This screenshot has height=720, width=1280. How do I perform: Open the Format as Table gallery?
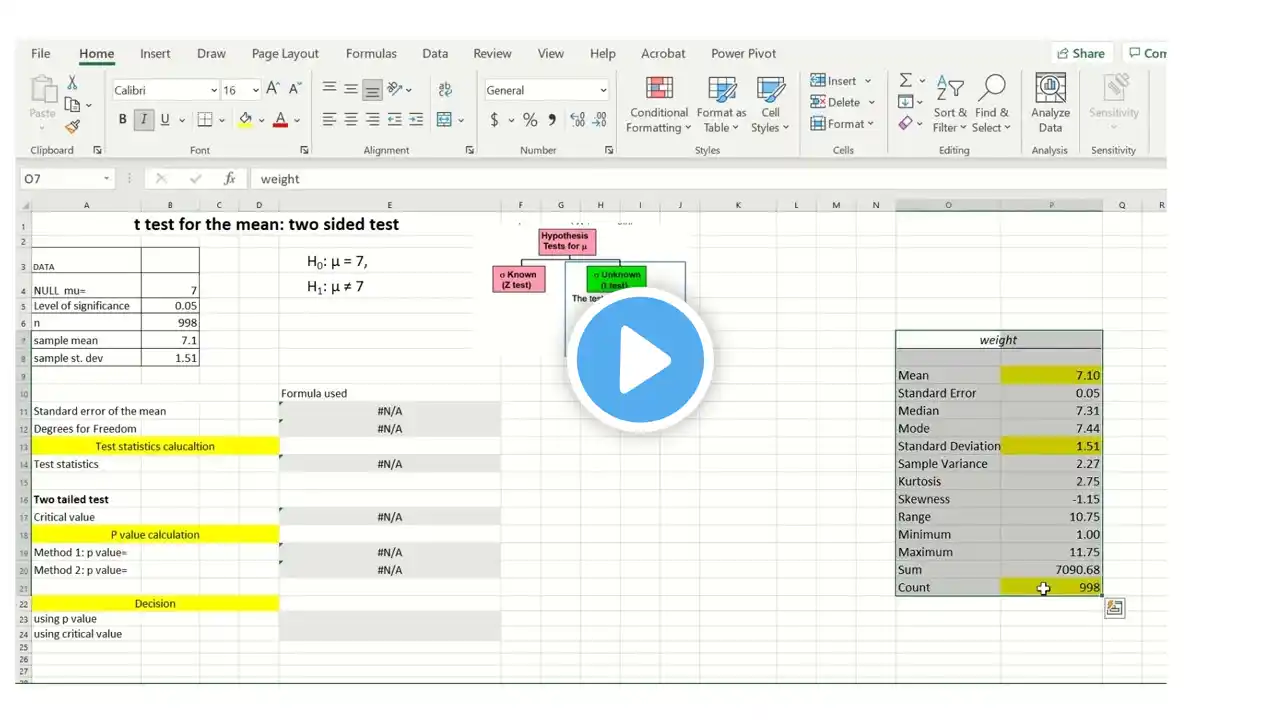point(721,103)
